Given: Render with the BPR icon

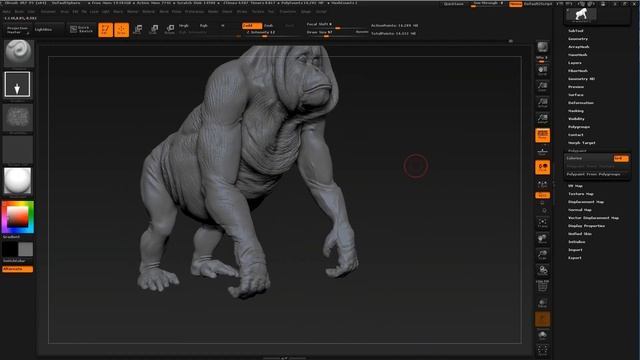Looking at the screenshot, I should tap(542, 47).
